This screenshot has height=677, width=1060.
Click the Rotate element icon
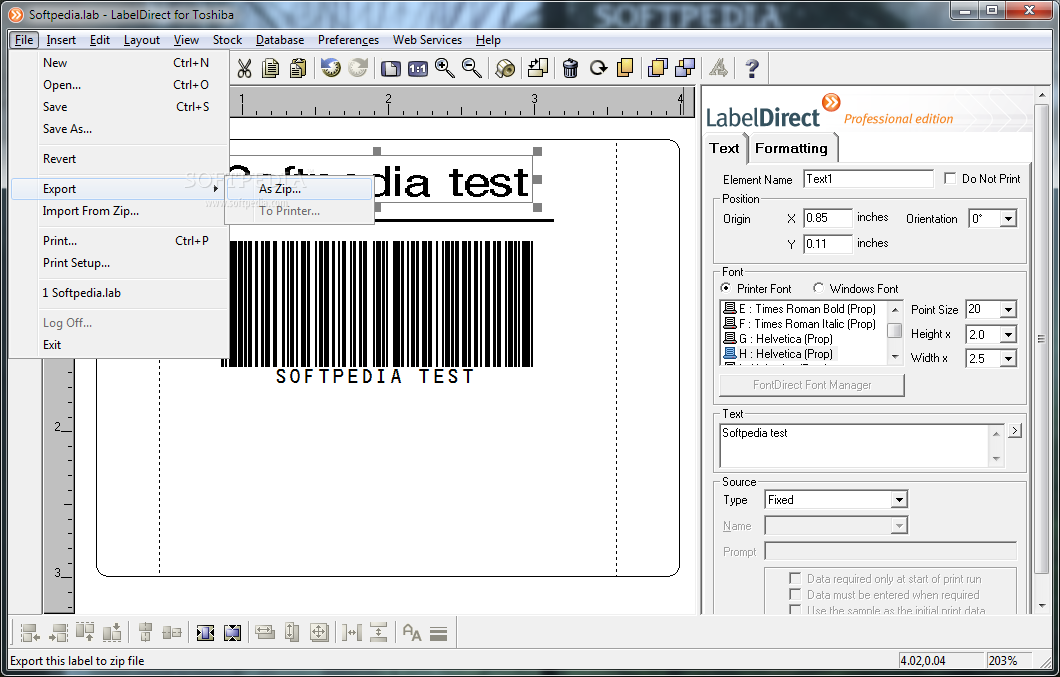[598, 68]
